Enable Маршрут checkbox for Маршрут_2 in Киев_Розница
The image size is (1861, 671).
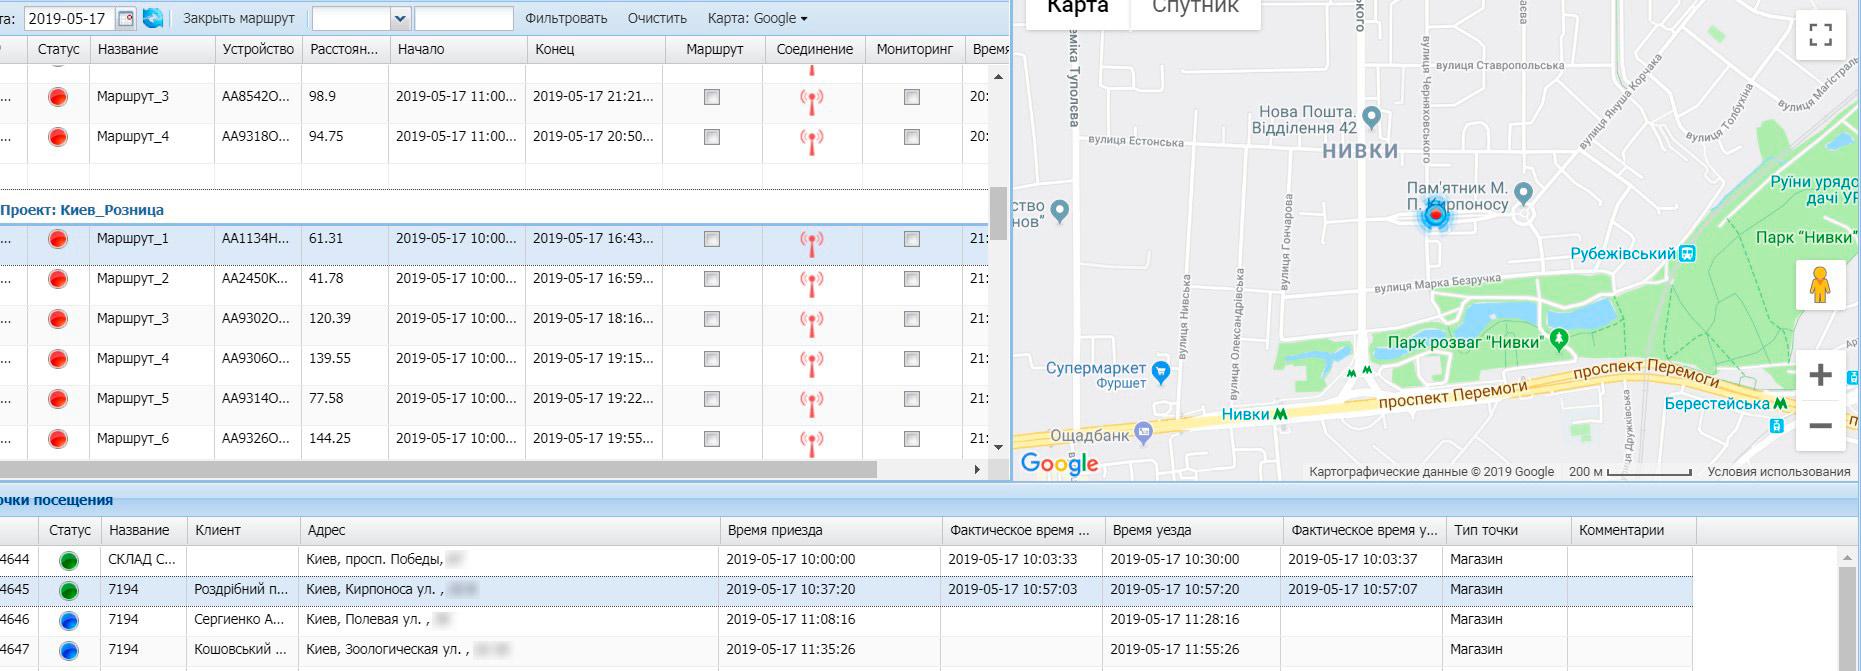(x=712, y=279)
